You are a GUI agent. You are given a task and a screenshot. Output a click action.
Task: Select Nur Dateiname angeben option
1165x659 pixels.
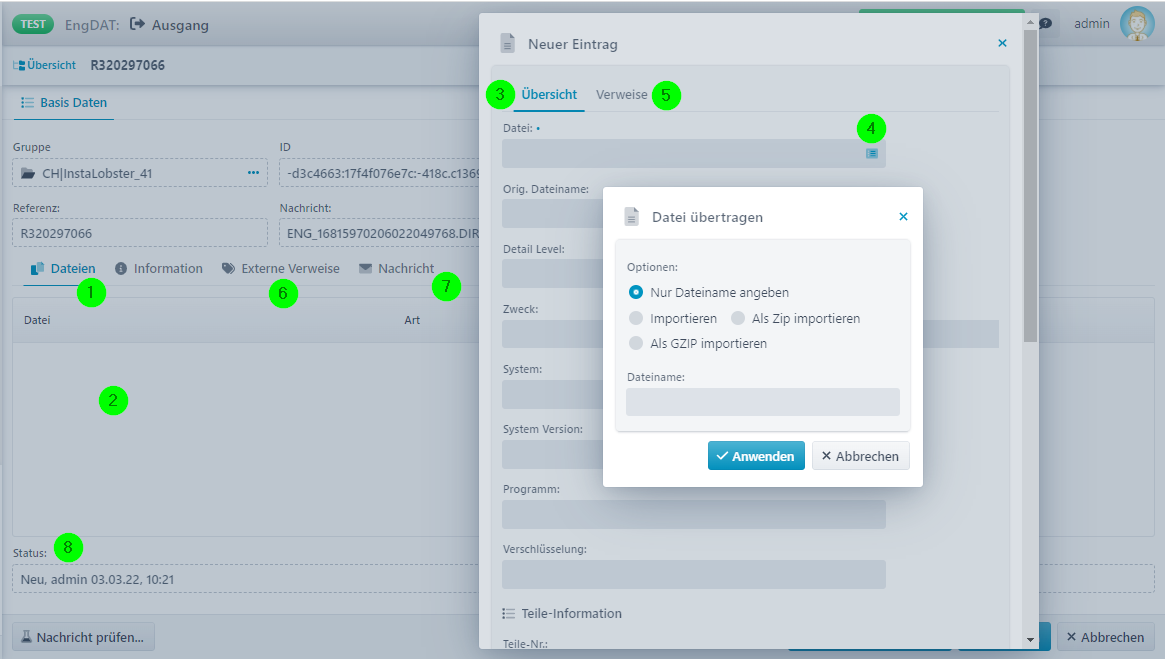[635, 293]
